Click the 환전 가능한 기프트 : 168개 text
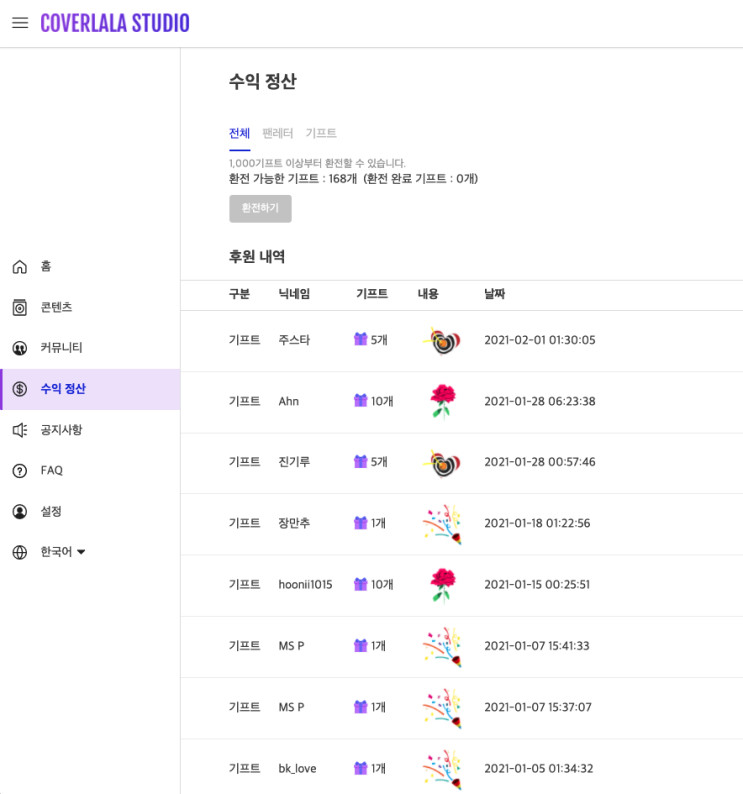 tap(293, 179)
